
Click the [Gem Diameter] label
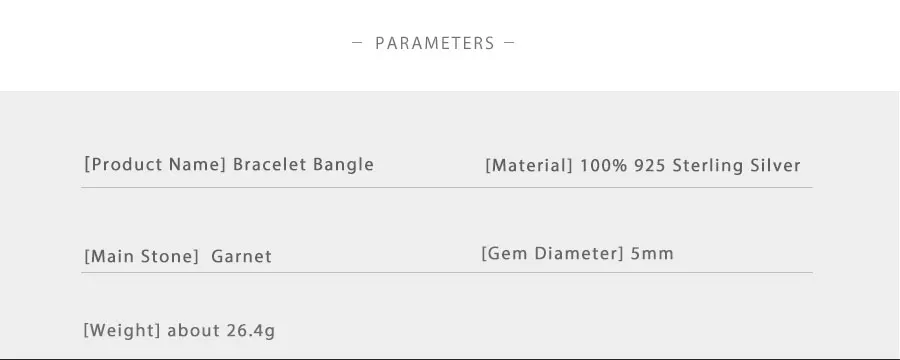click(552, 253)
